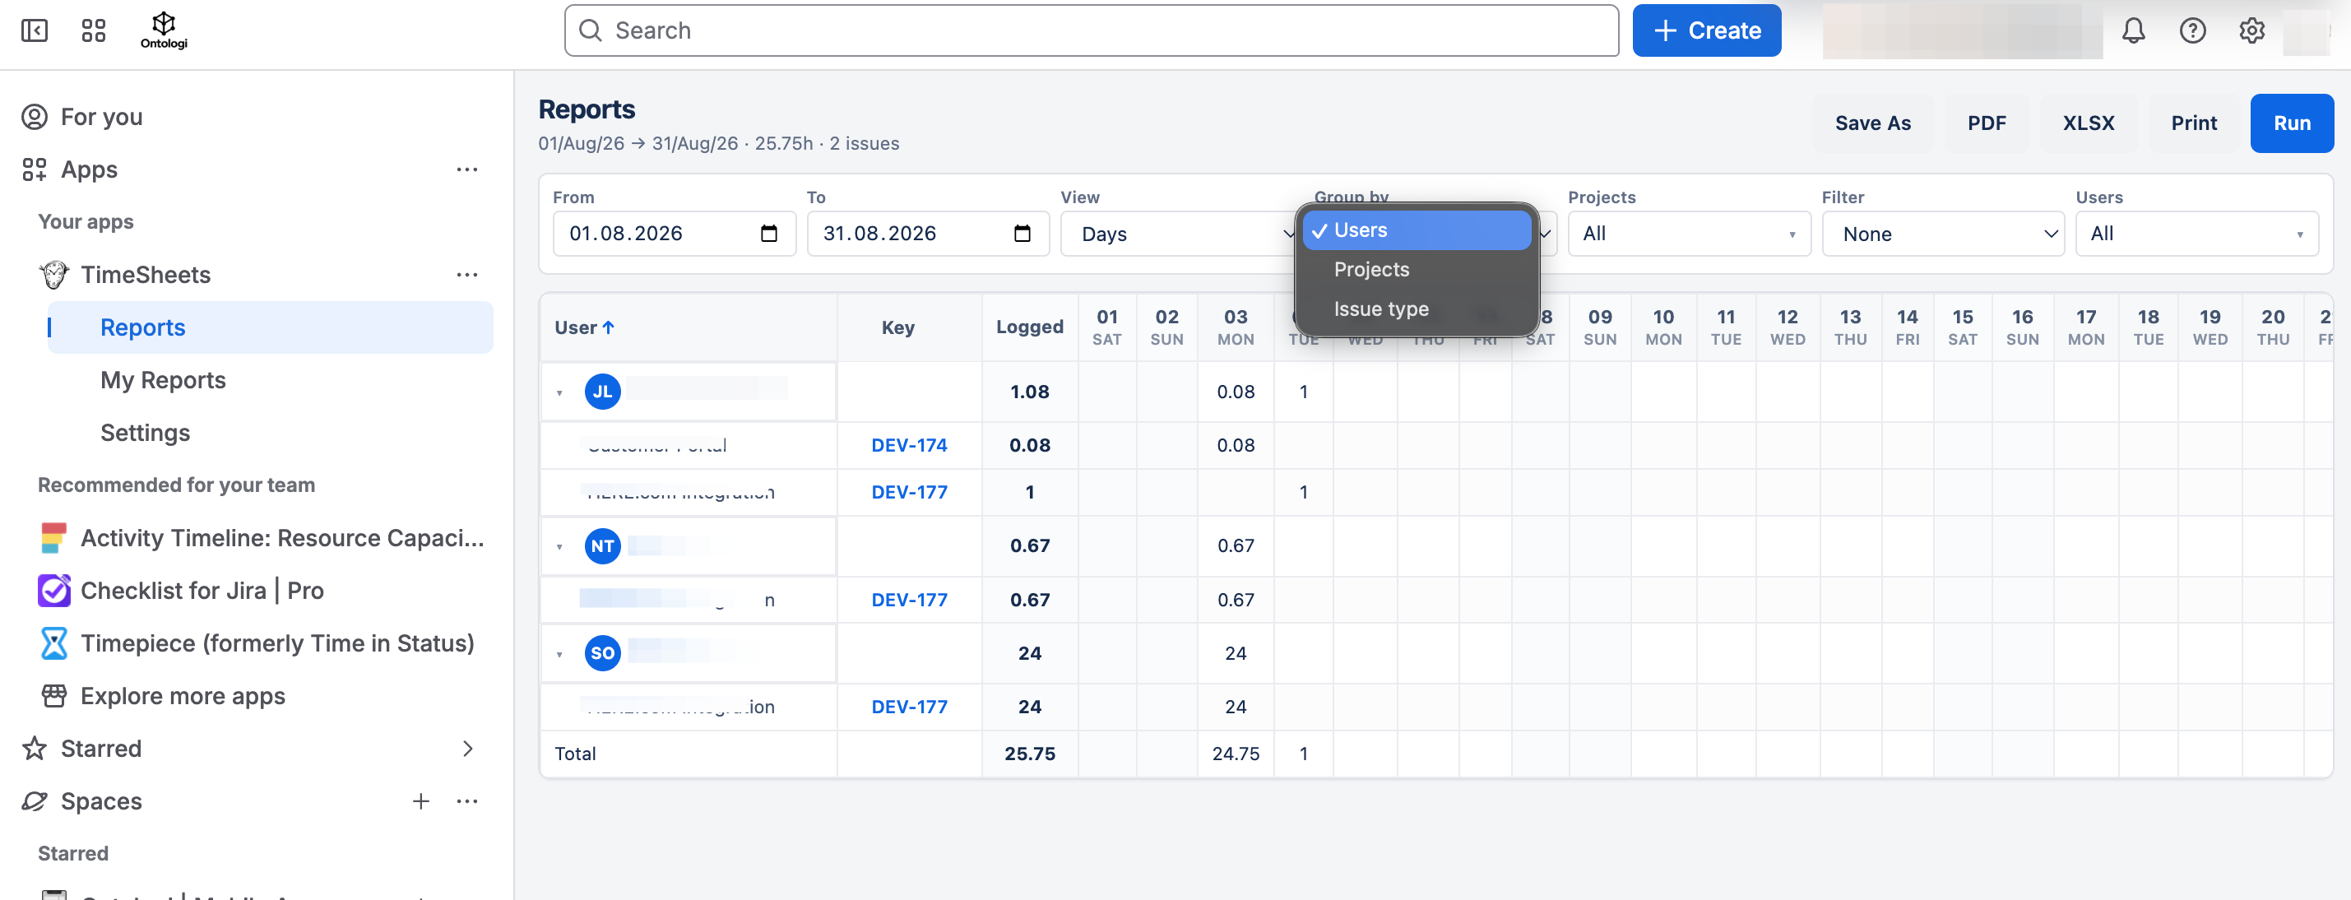Open the notifications bell
Viewport: 2351px width, 900px height.
tap(2133, 30)
